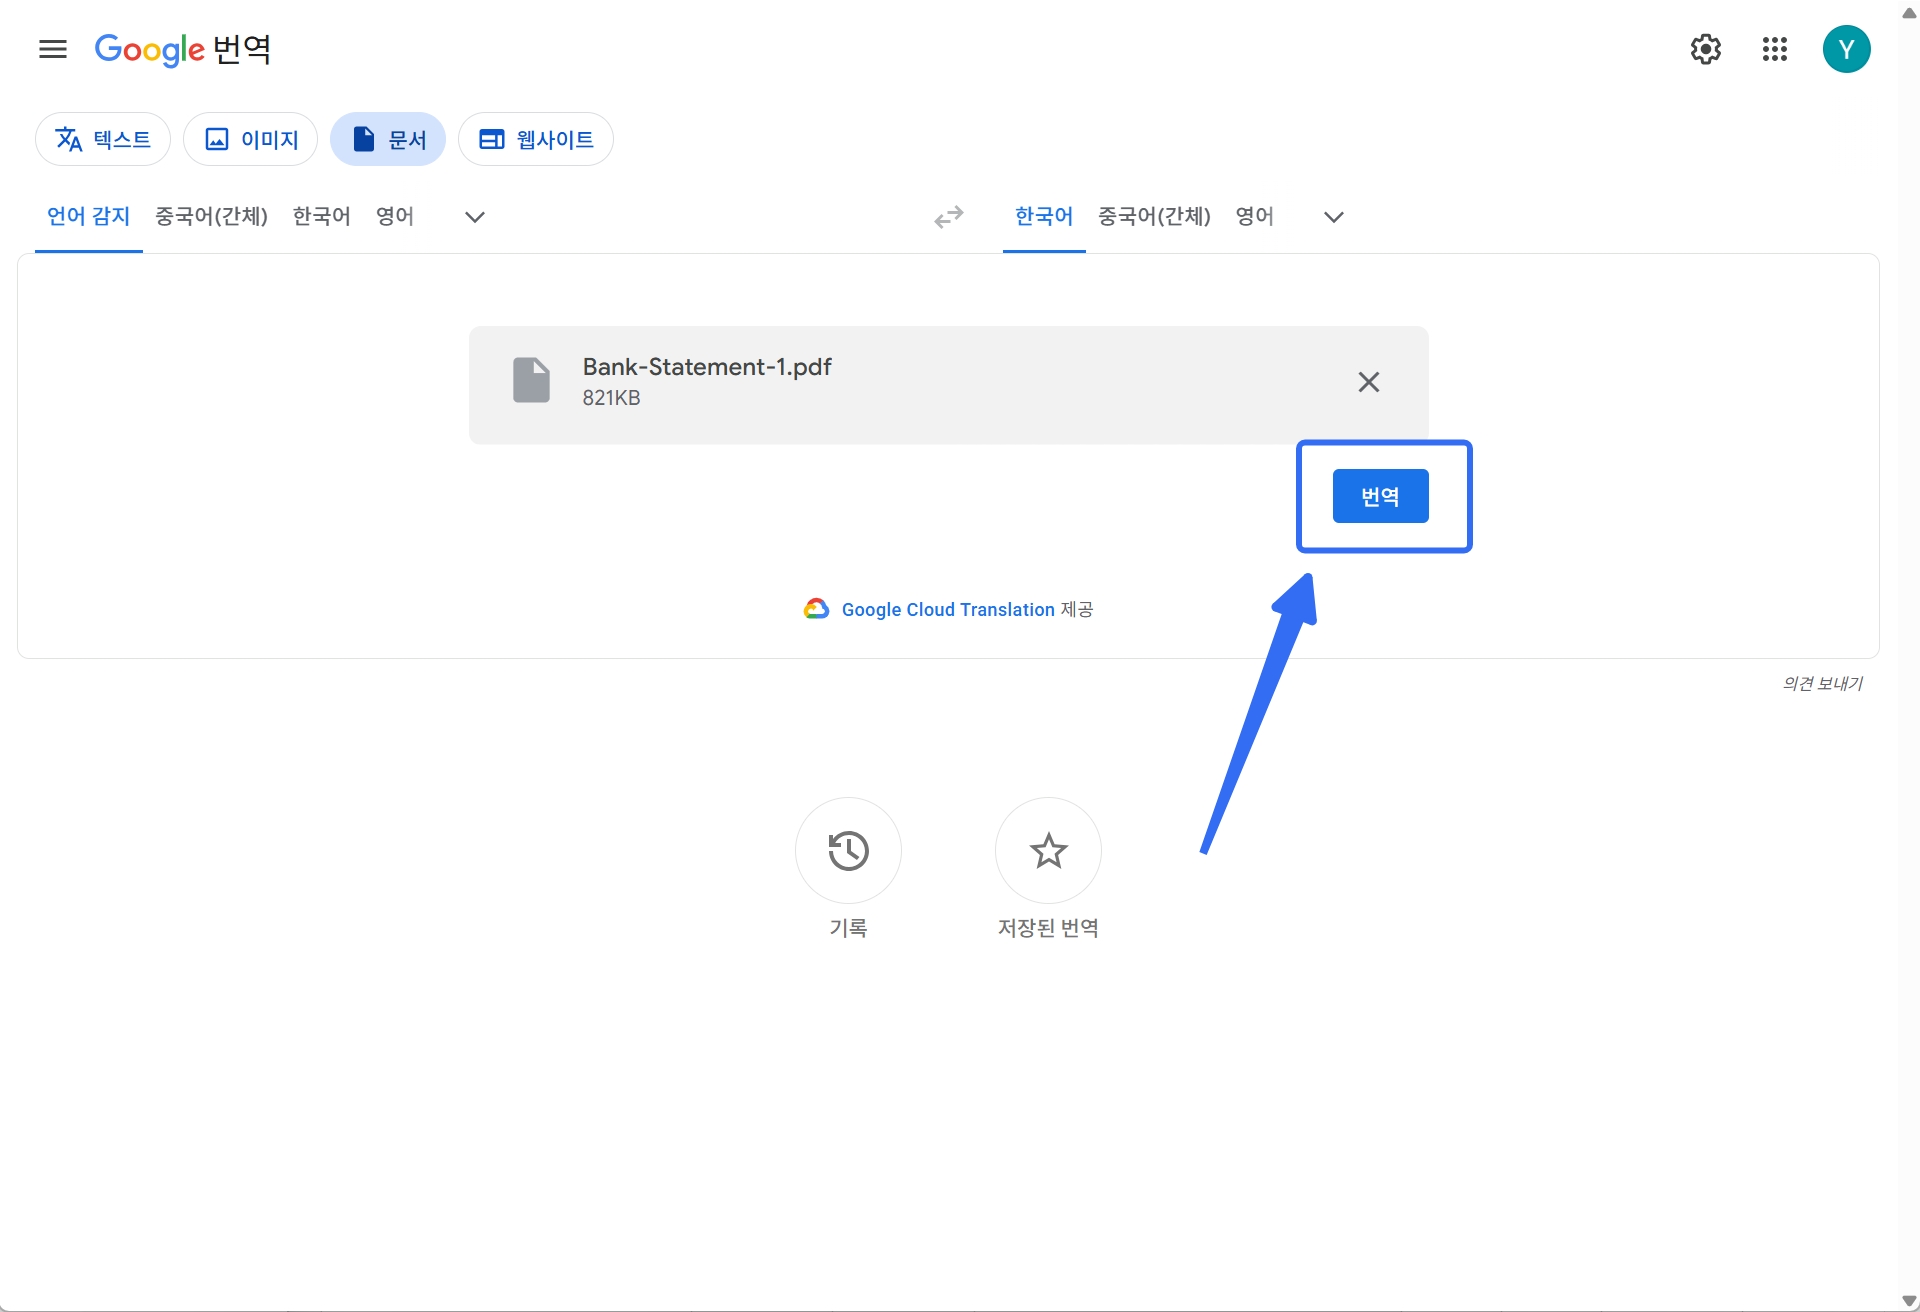Select 중국어(간체) as source language

[212, 217]
